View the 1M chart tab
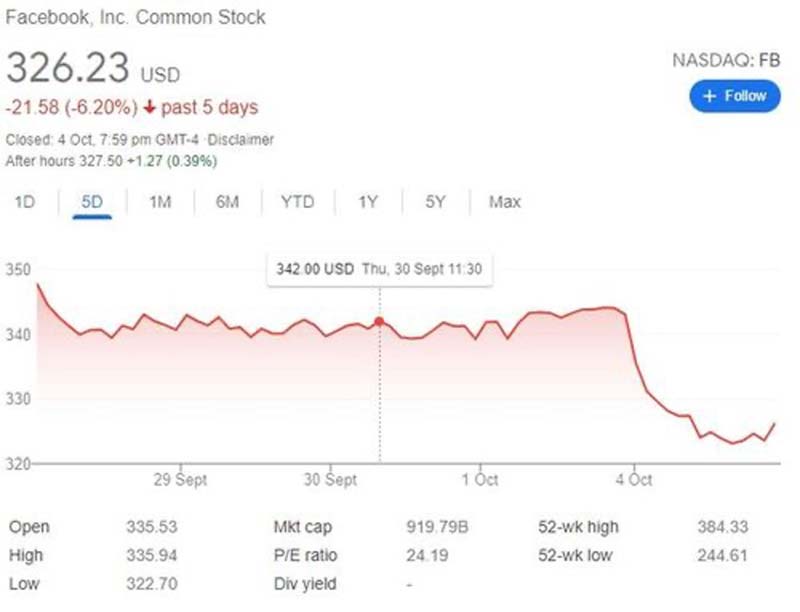 160,201
